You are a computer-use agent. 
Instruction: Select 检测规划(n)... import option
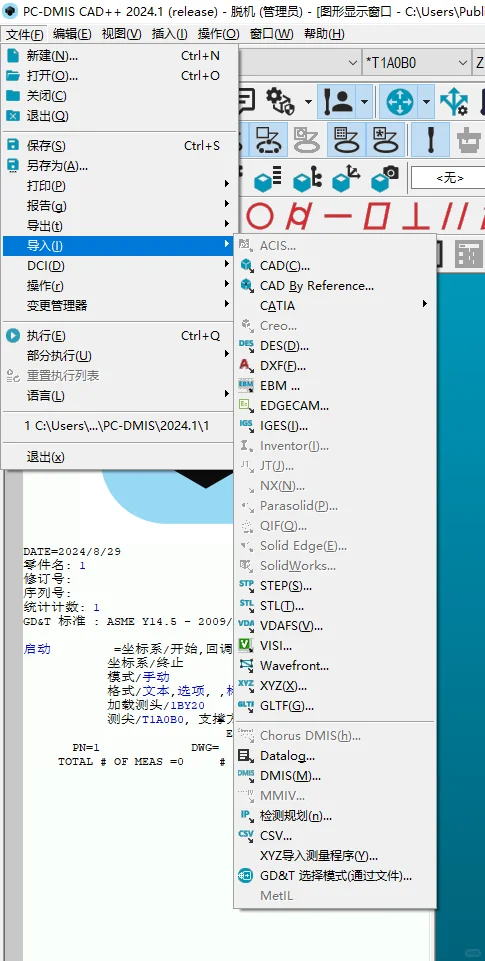click(335, 816)
